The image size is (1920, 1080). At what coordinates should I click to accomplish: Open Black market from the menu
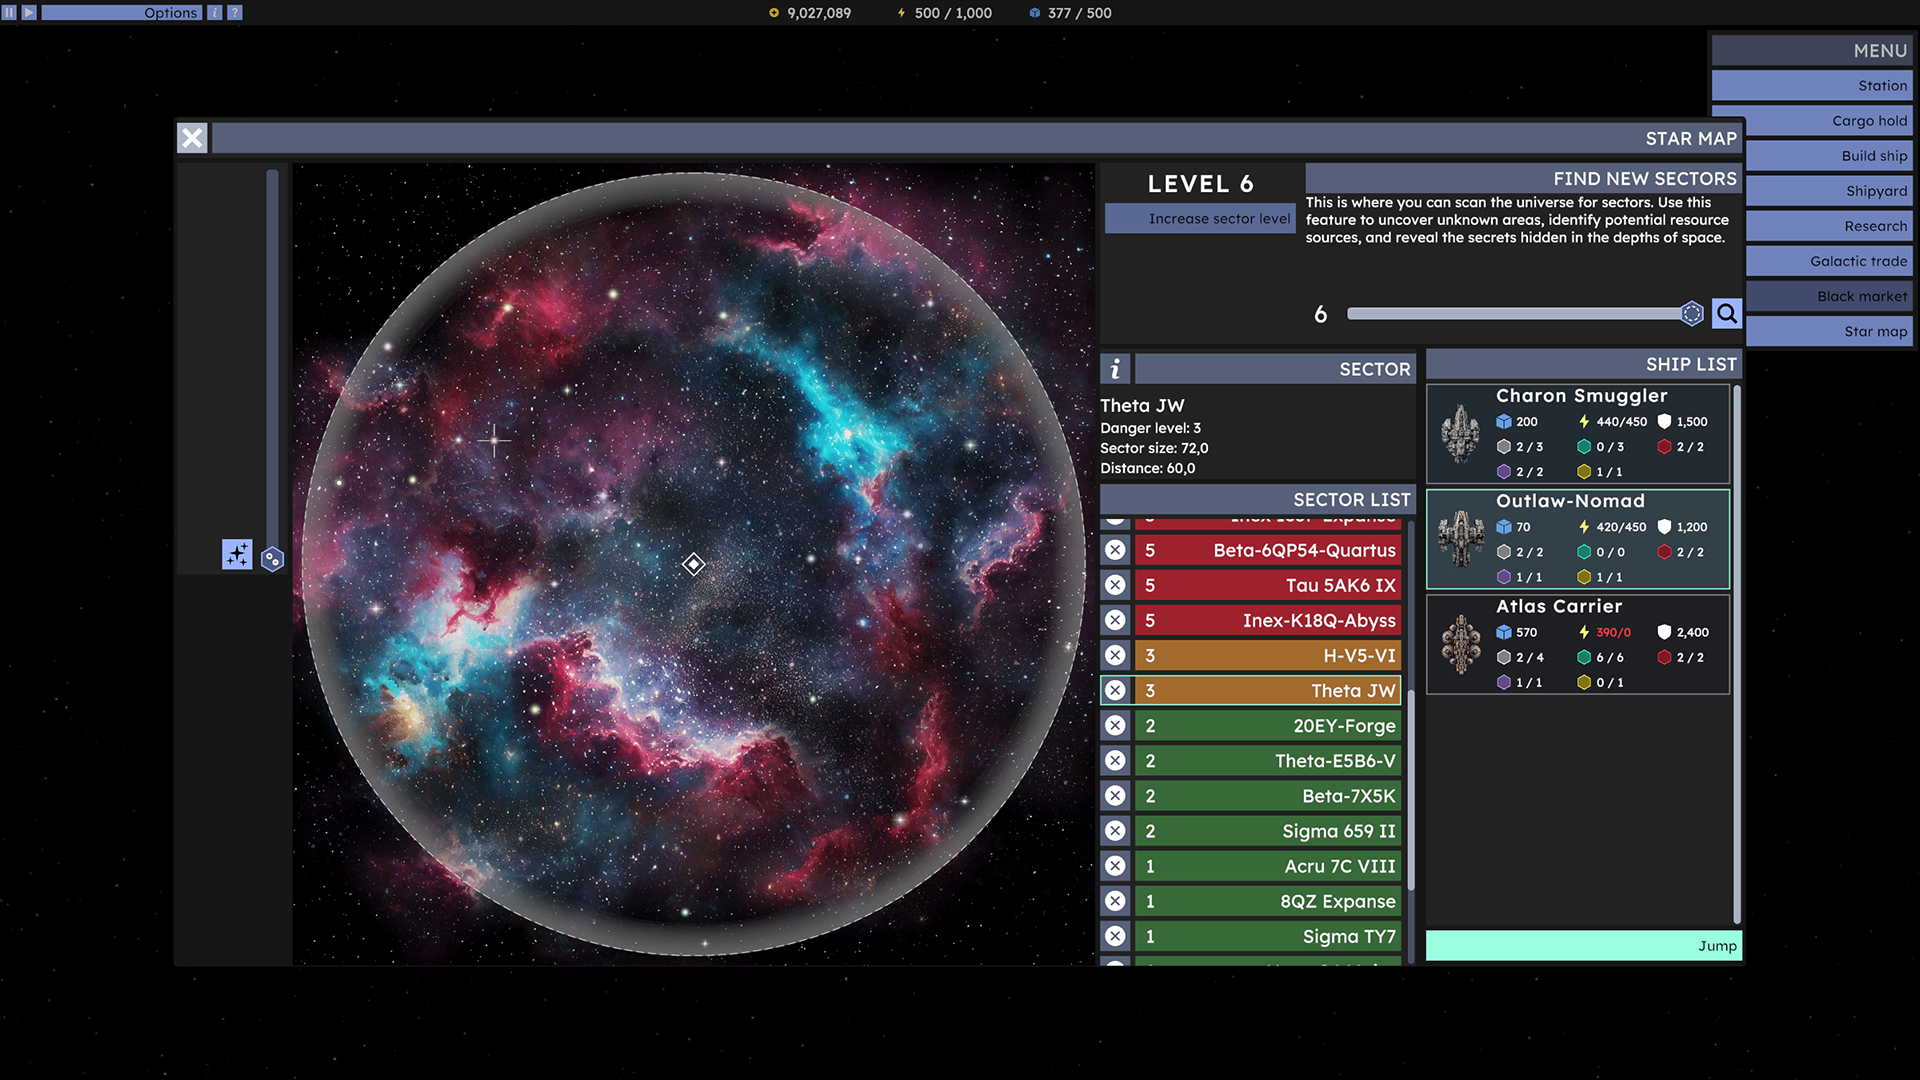[x=1829, y=296]
